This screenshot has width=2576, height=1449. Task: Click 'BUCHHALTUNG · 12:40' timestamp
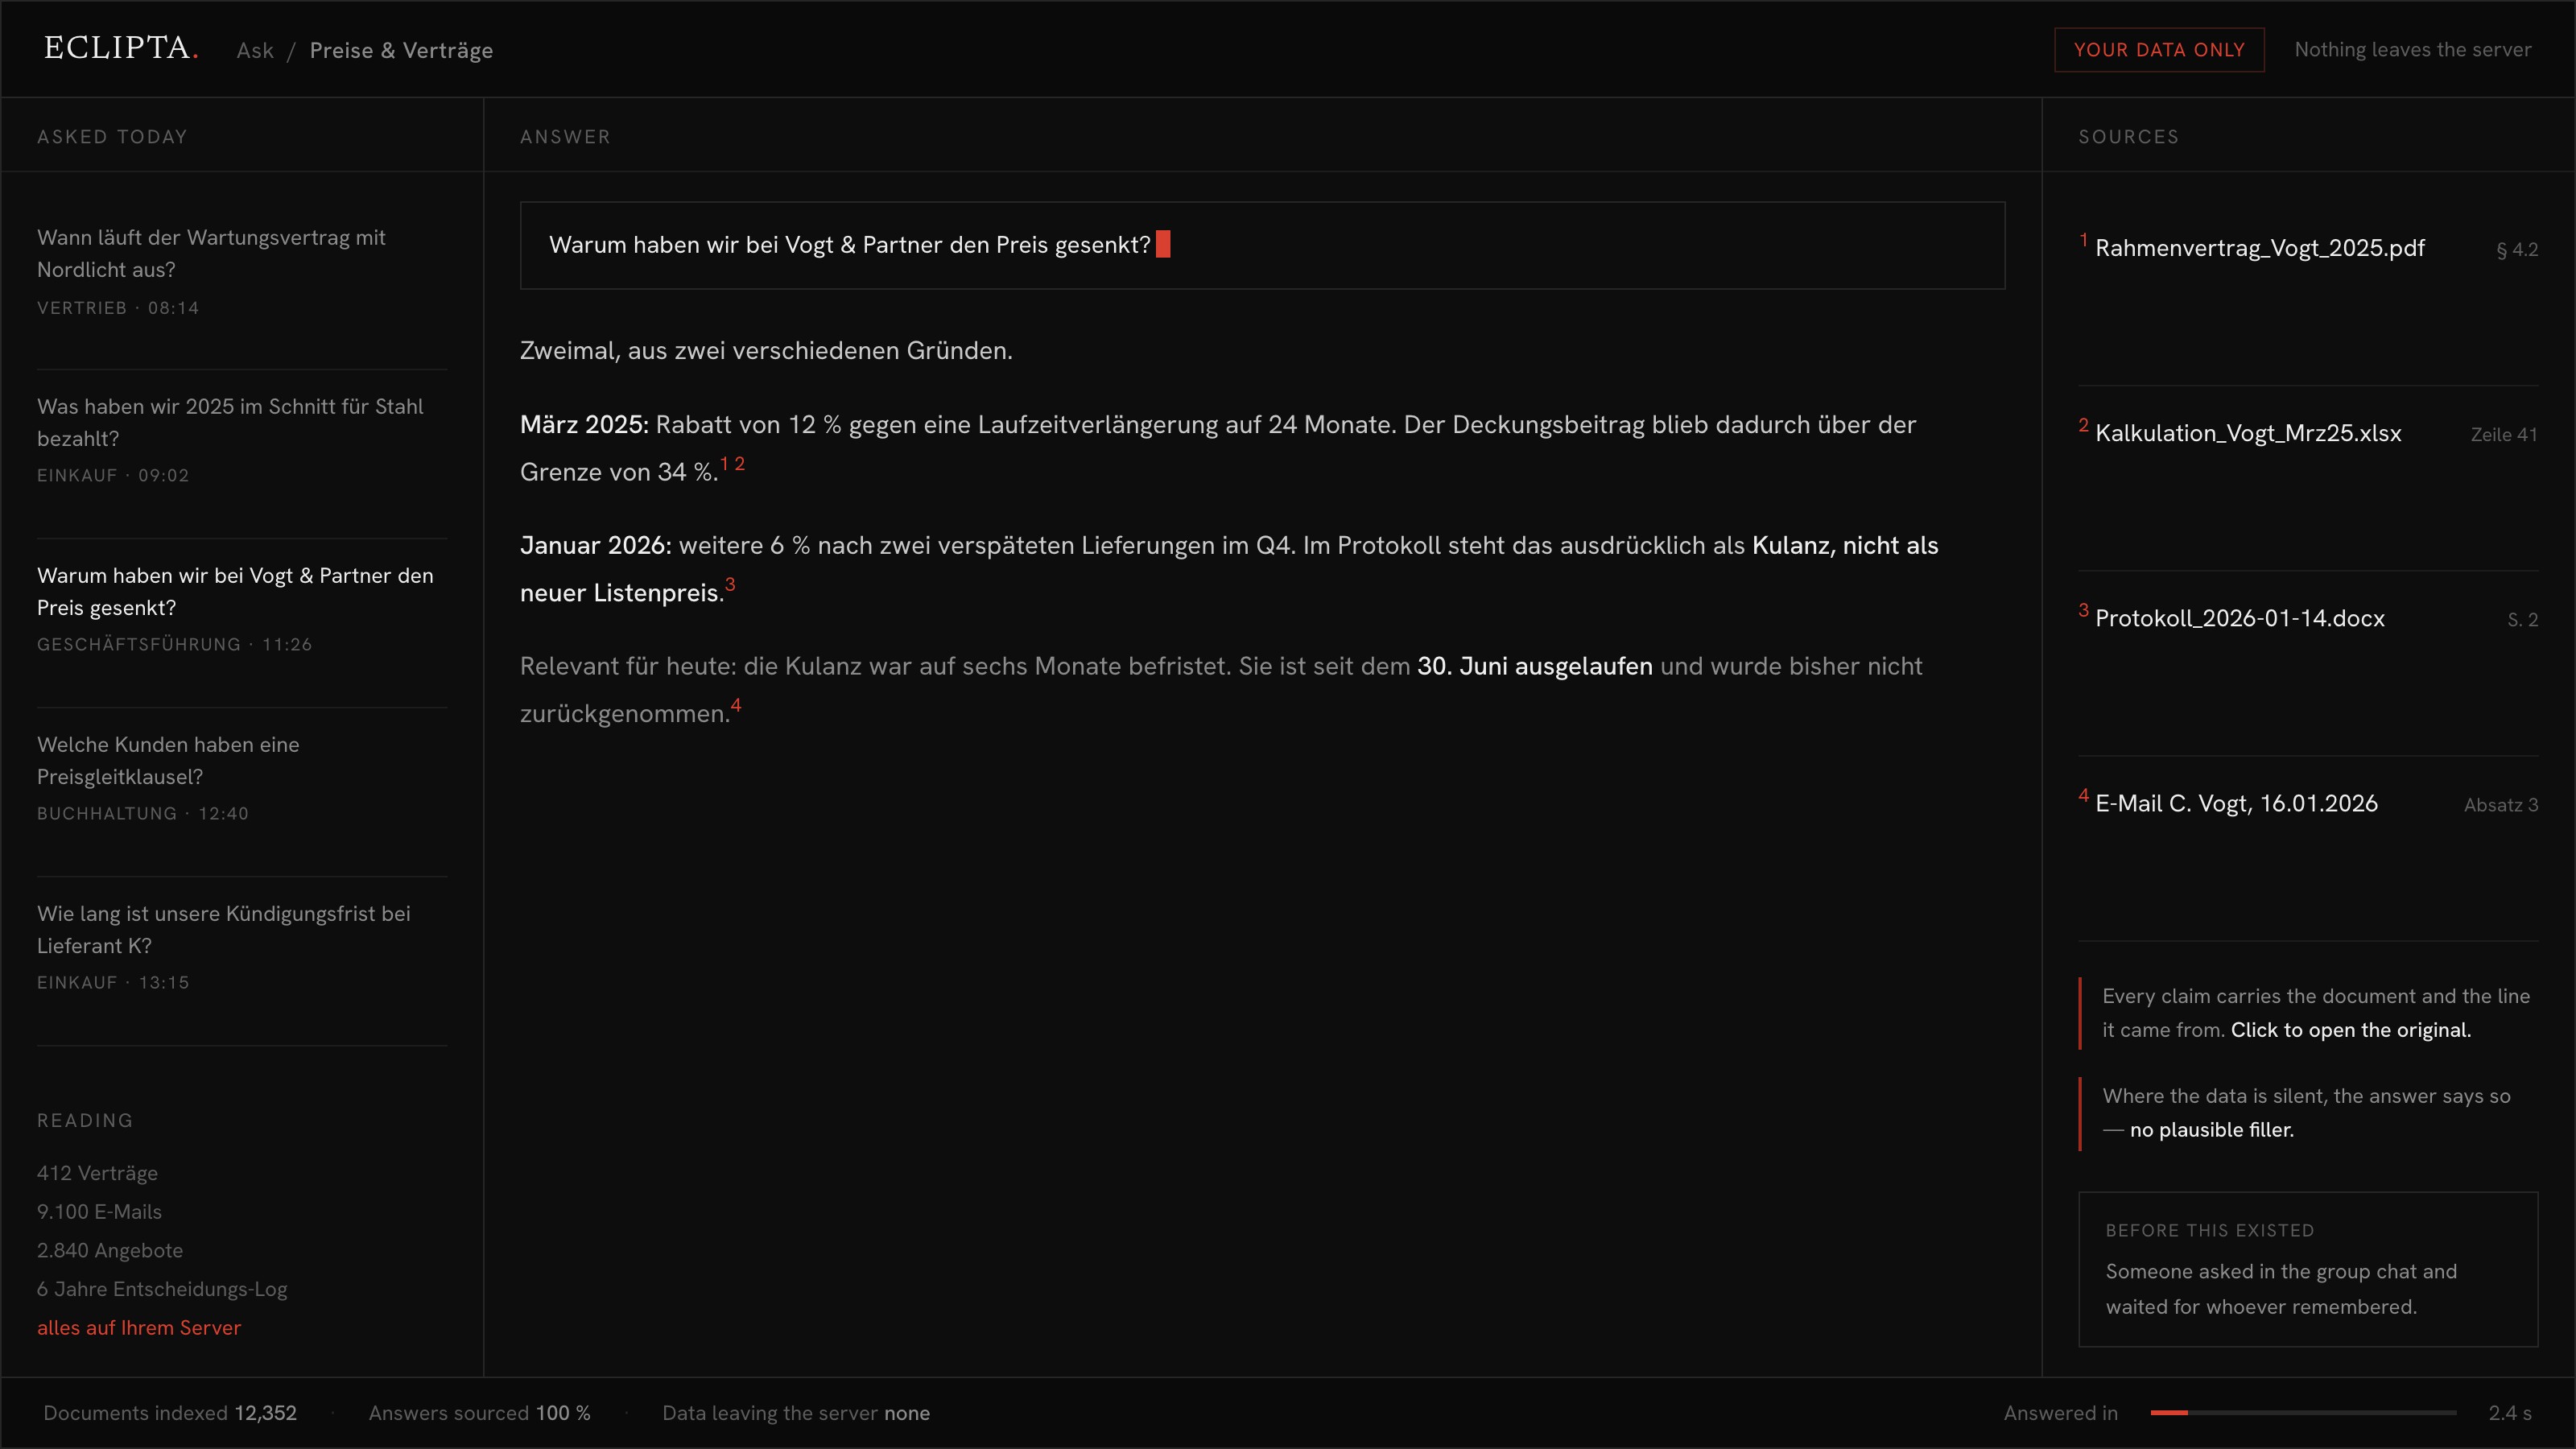(143, 814)
